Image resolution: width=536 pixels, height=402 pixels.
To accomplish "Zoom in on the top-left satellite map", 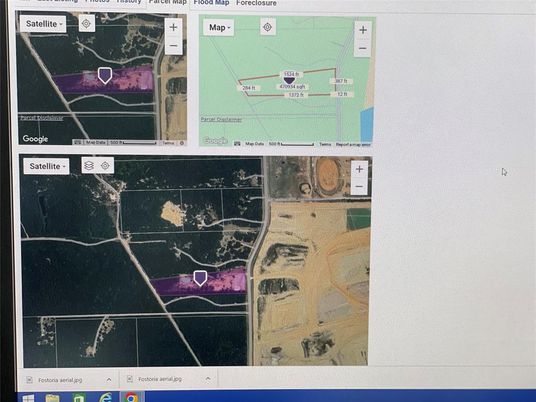I will 174,27.
